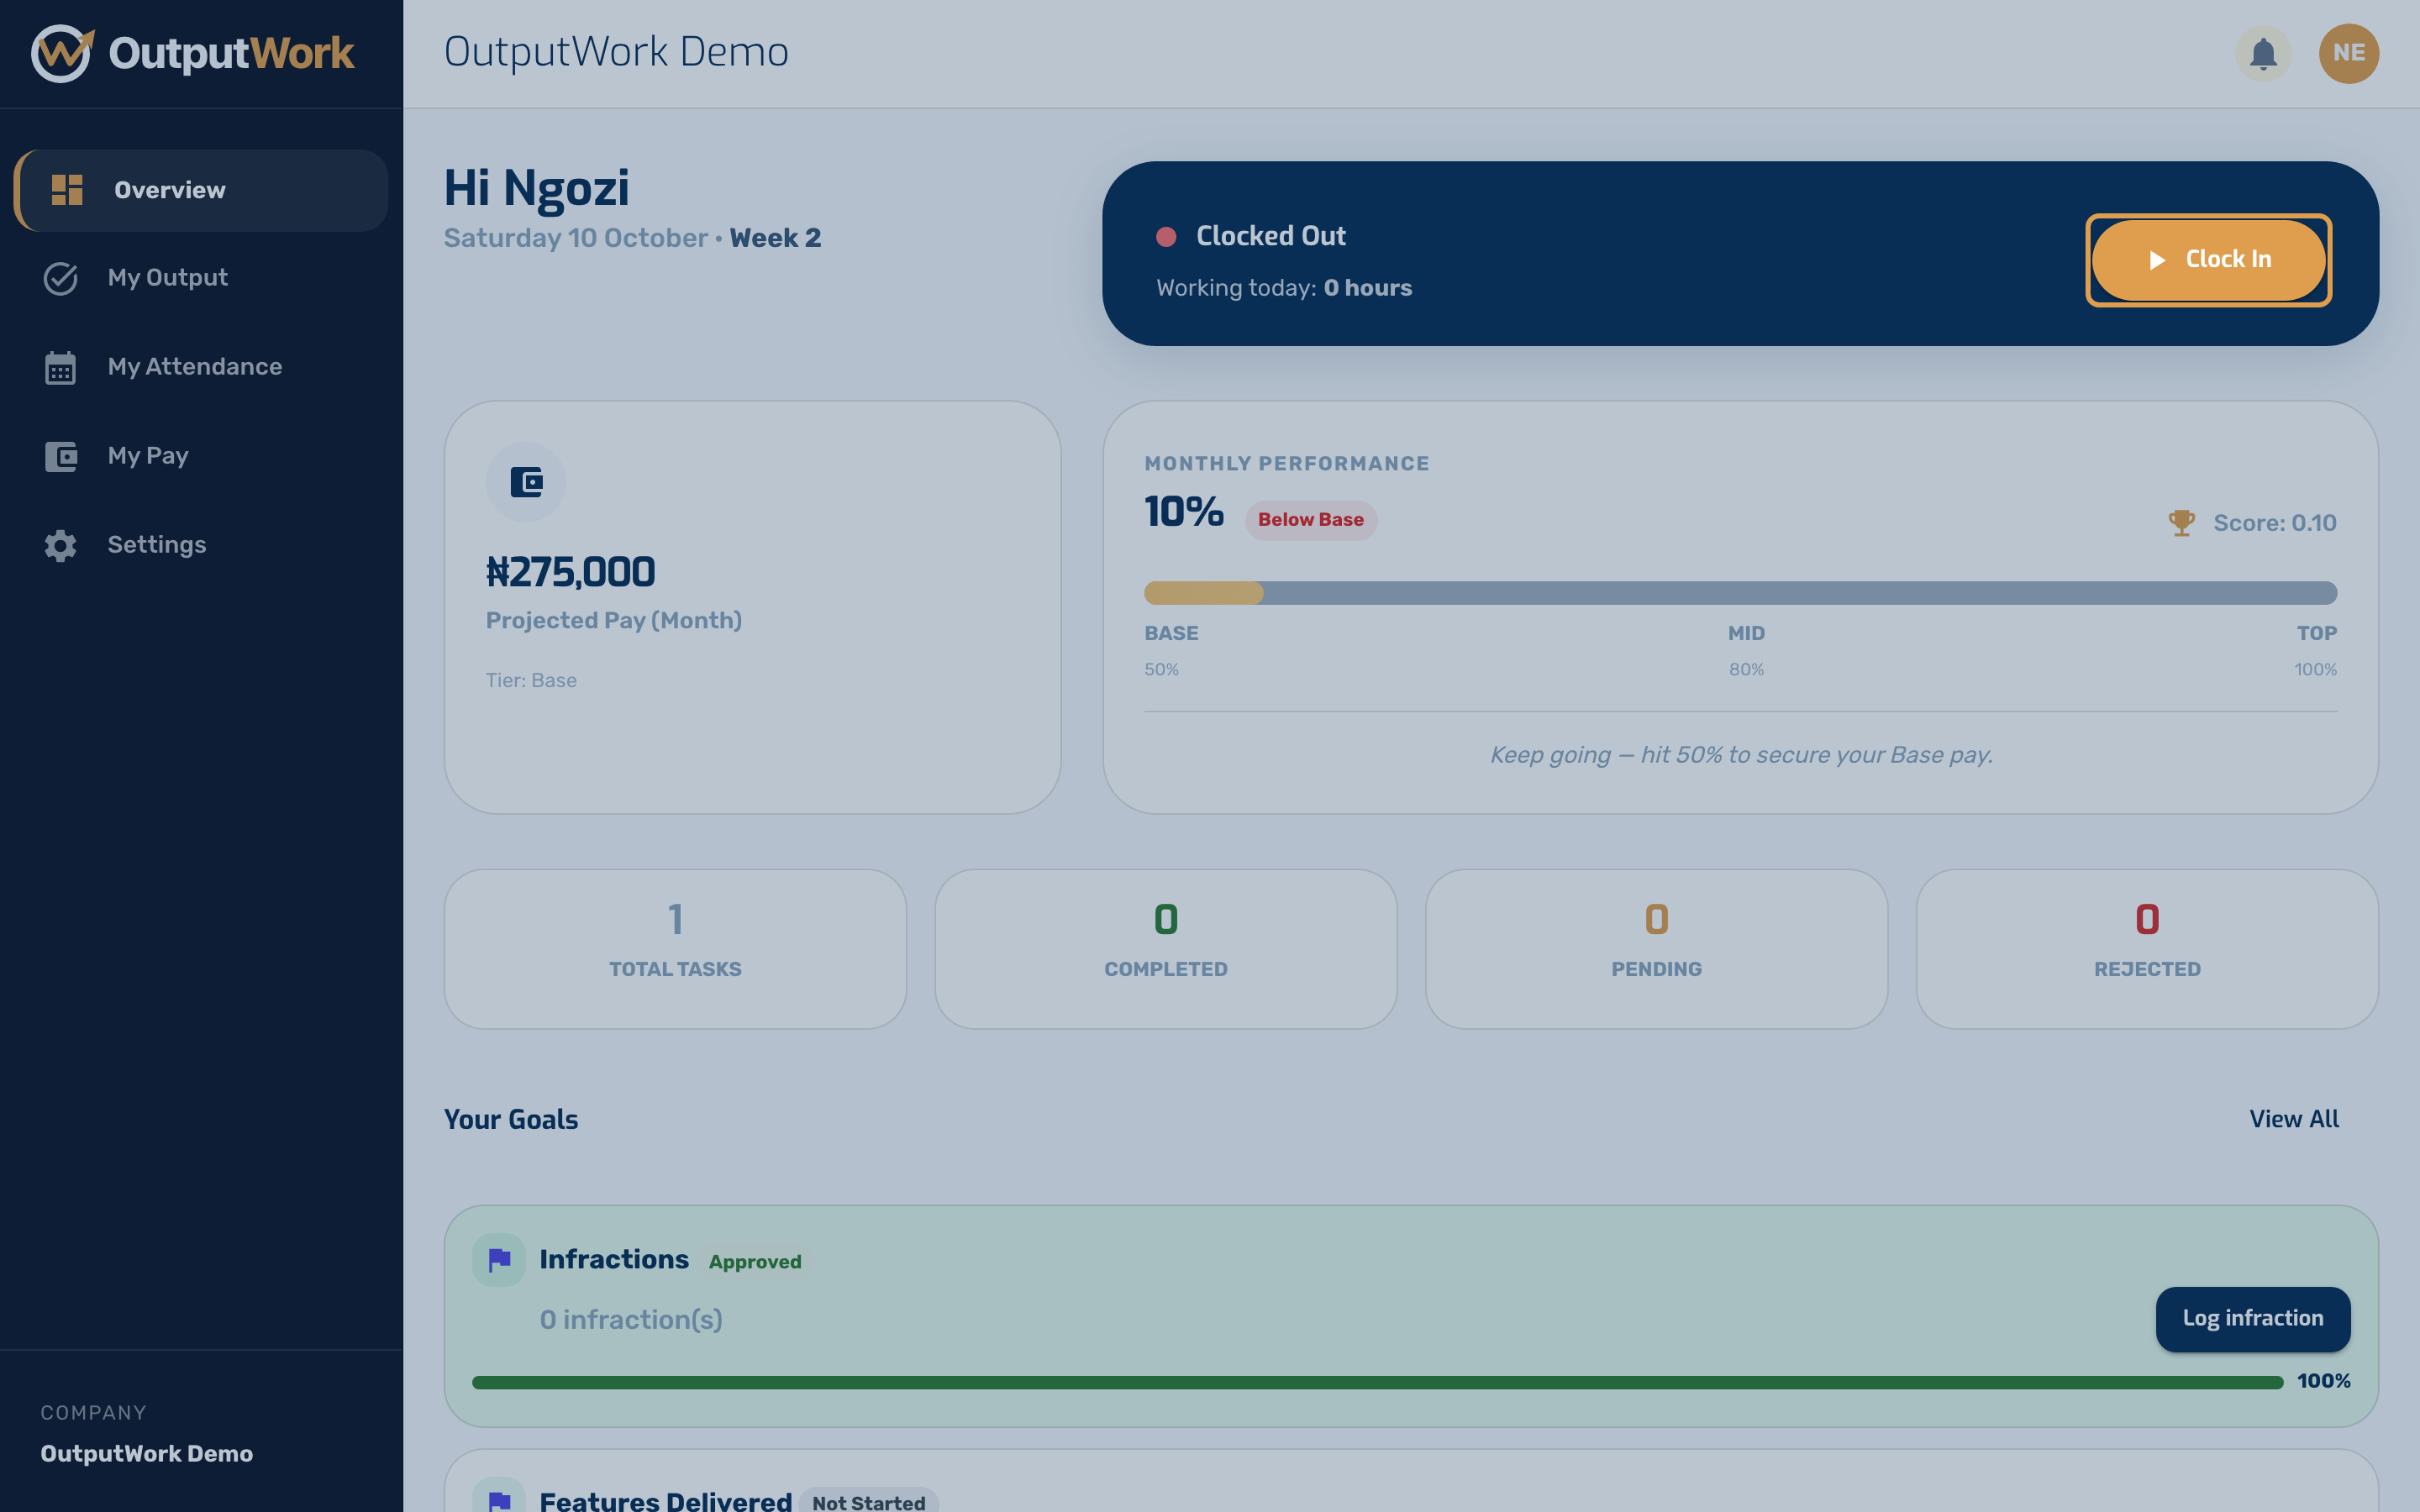Open the Rejected tasks card

click(x=2147, y=948)
